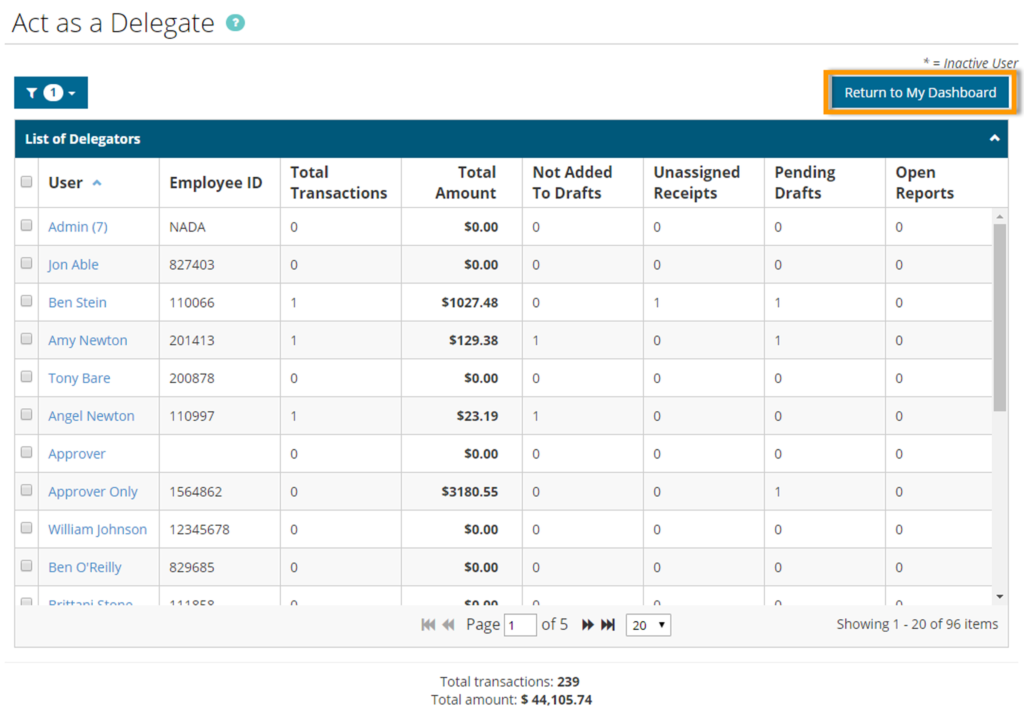Select the header checkbox to choose all delegators
This screenshot has width=1024, height=713.
pyautogui.click(x=27, y=180)
